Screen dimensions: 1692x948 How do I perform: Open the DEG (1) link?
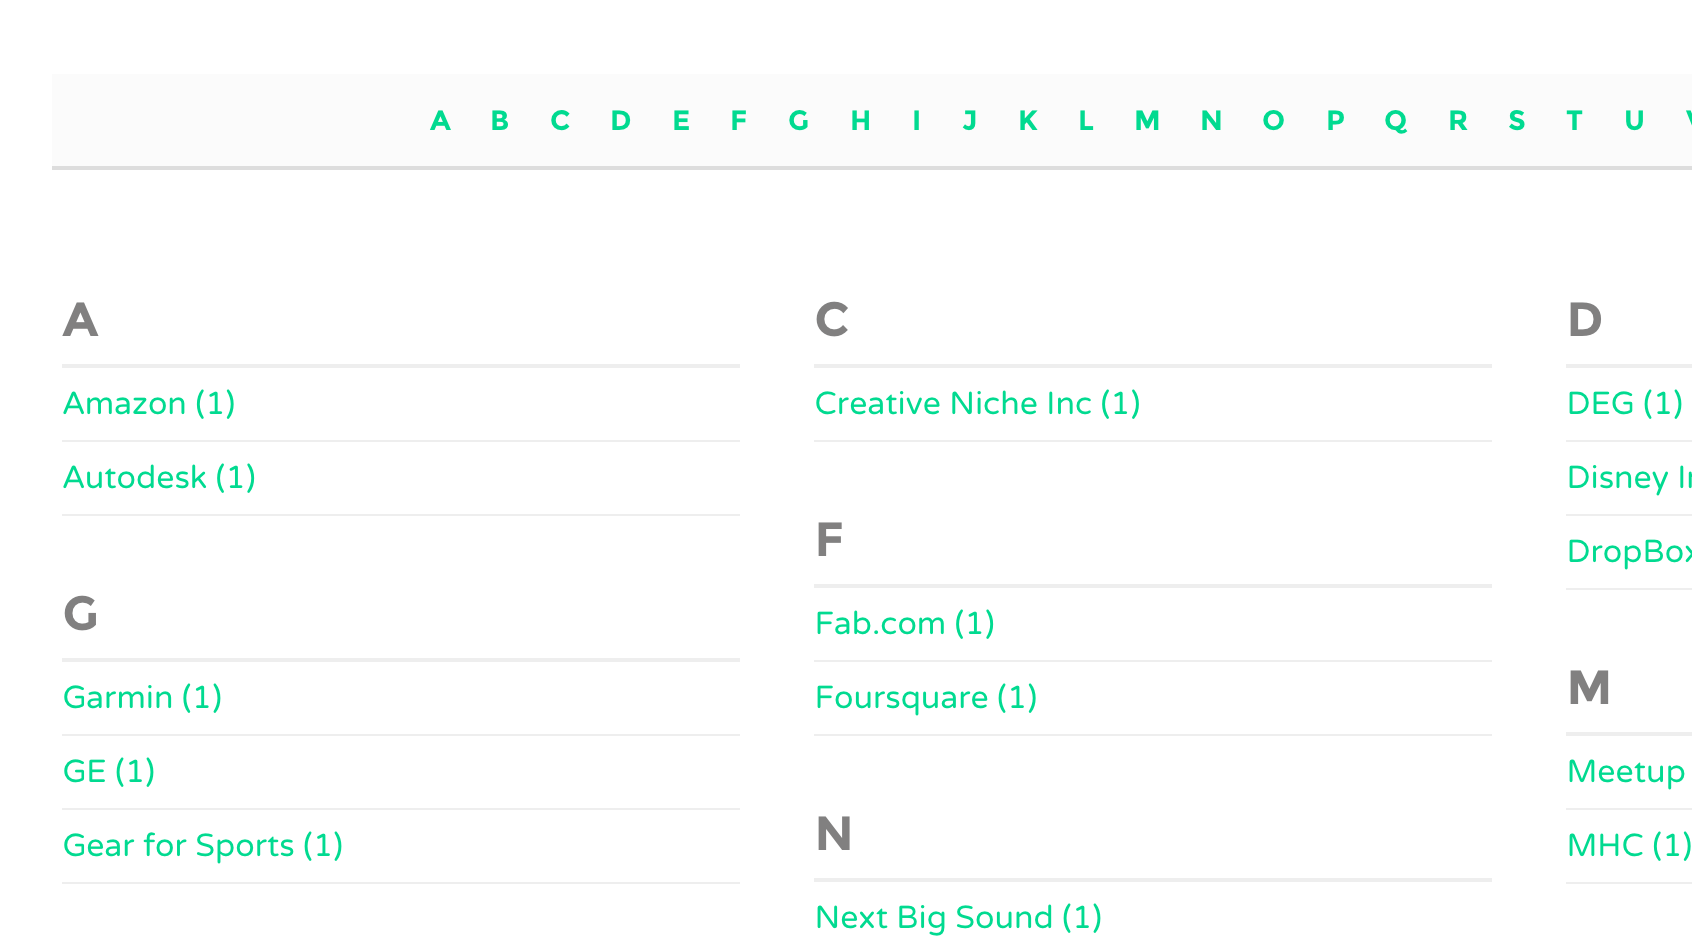1625,403
